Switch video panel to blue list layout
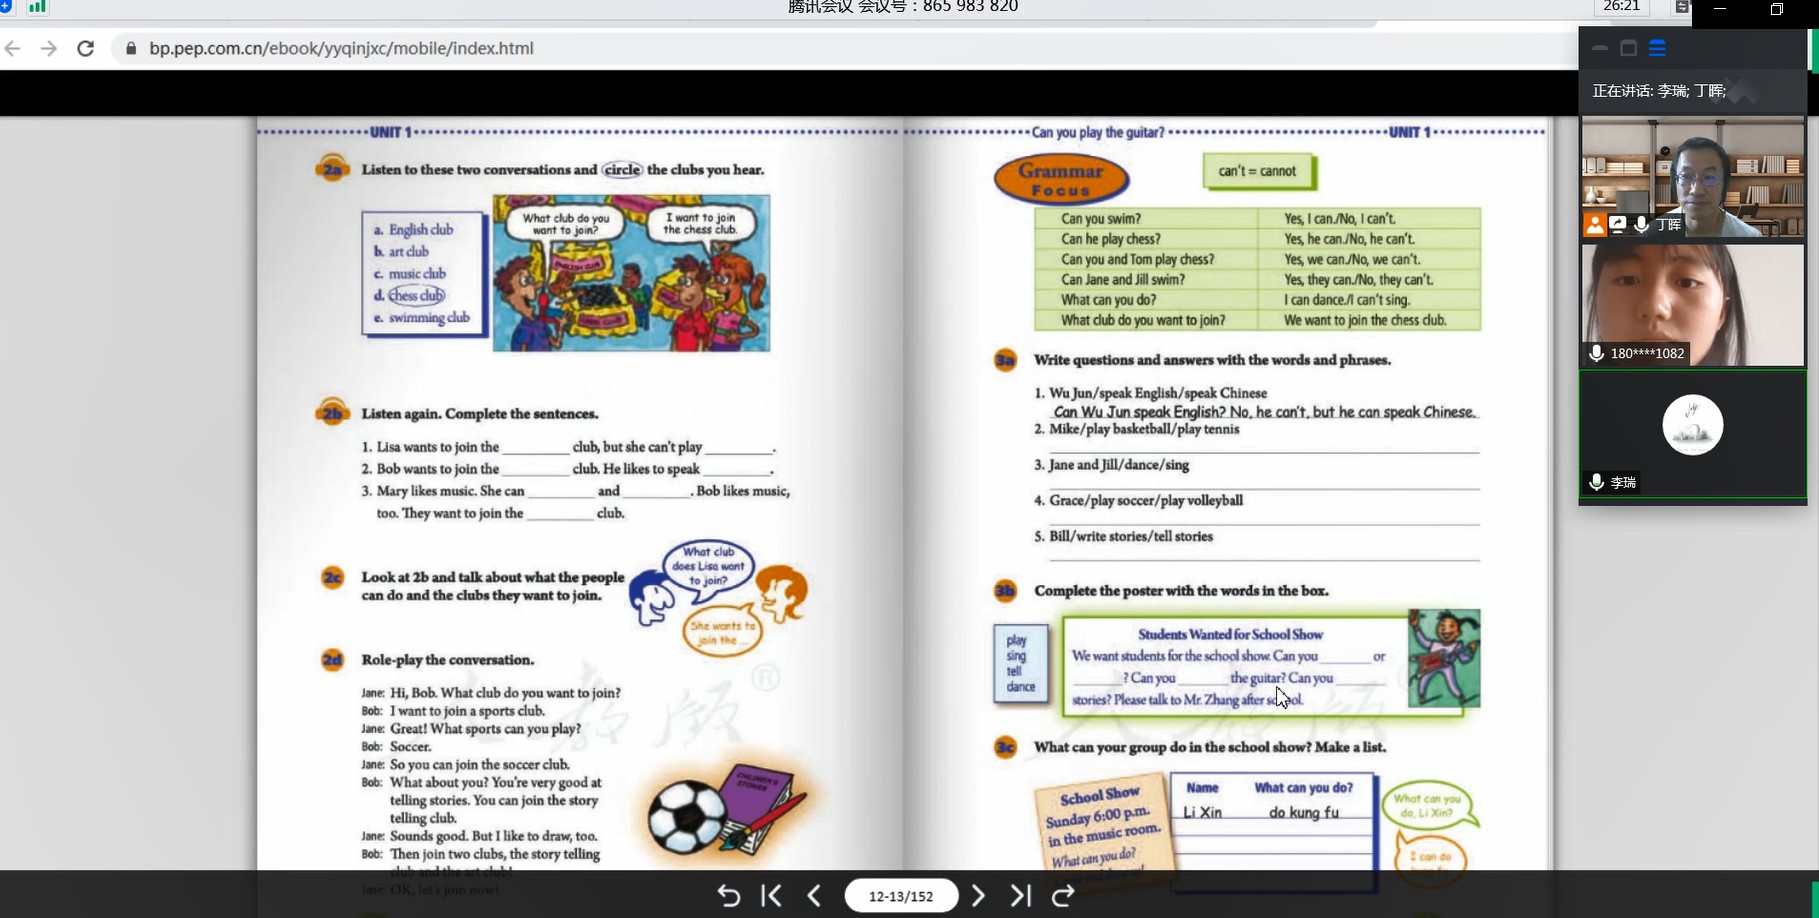 tap(1657, 48)
